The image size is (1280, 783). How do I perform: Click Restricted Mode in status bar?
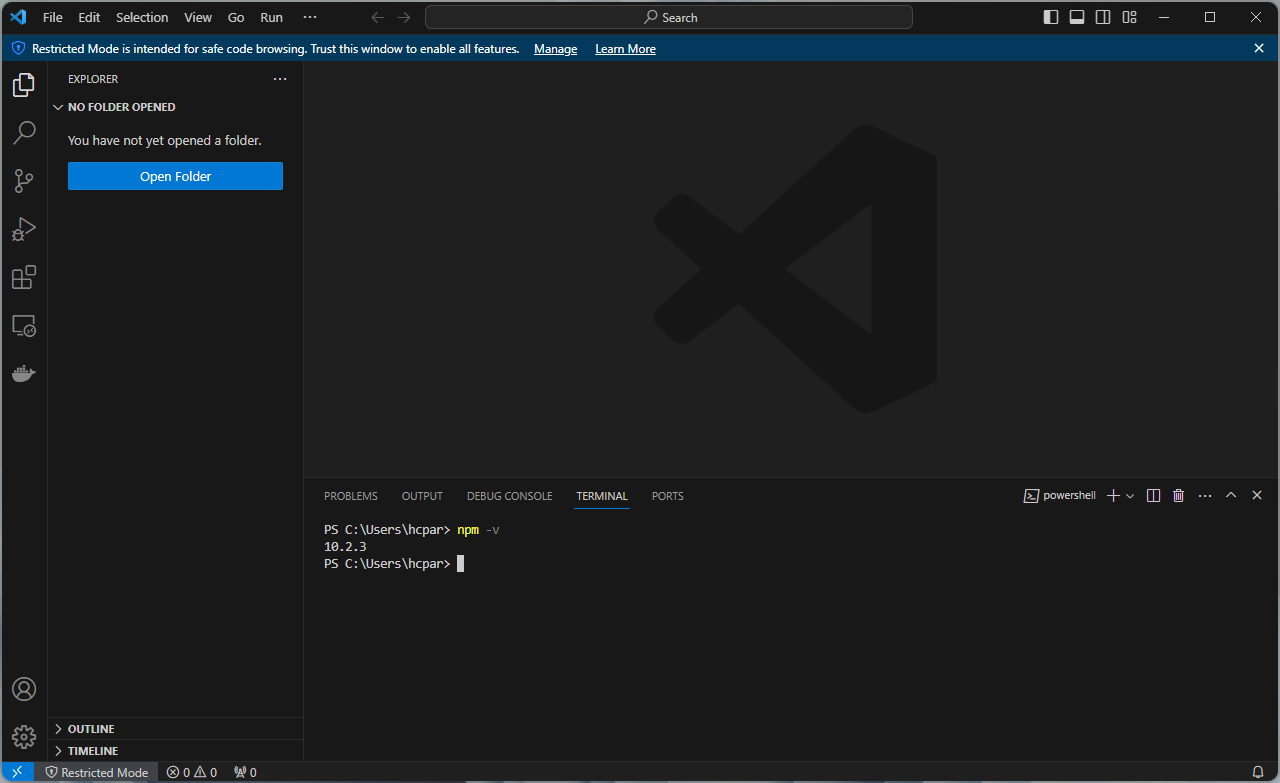(96, 772)
